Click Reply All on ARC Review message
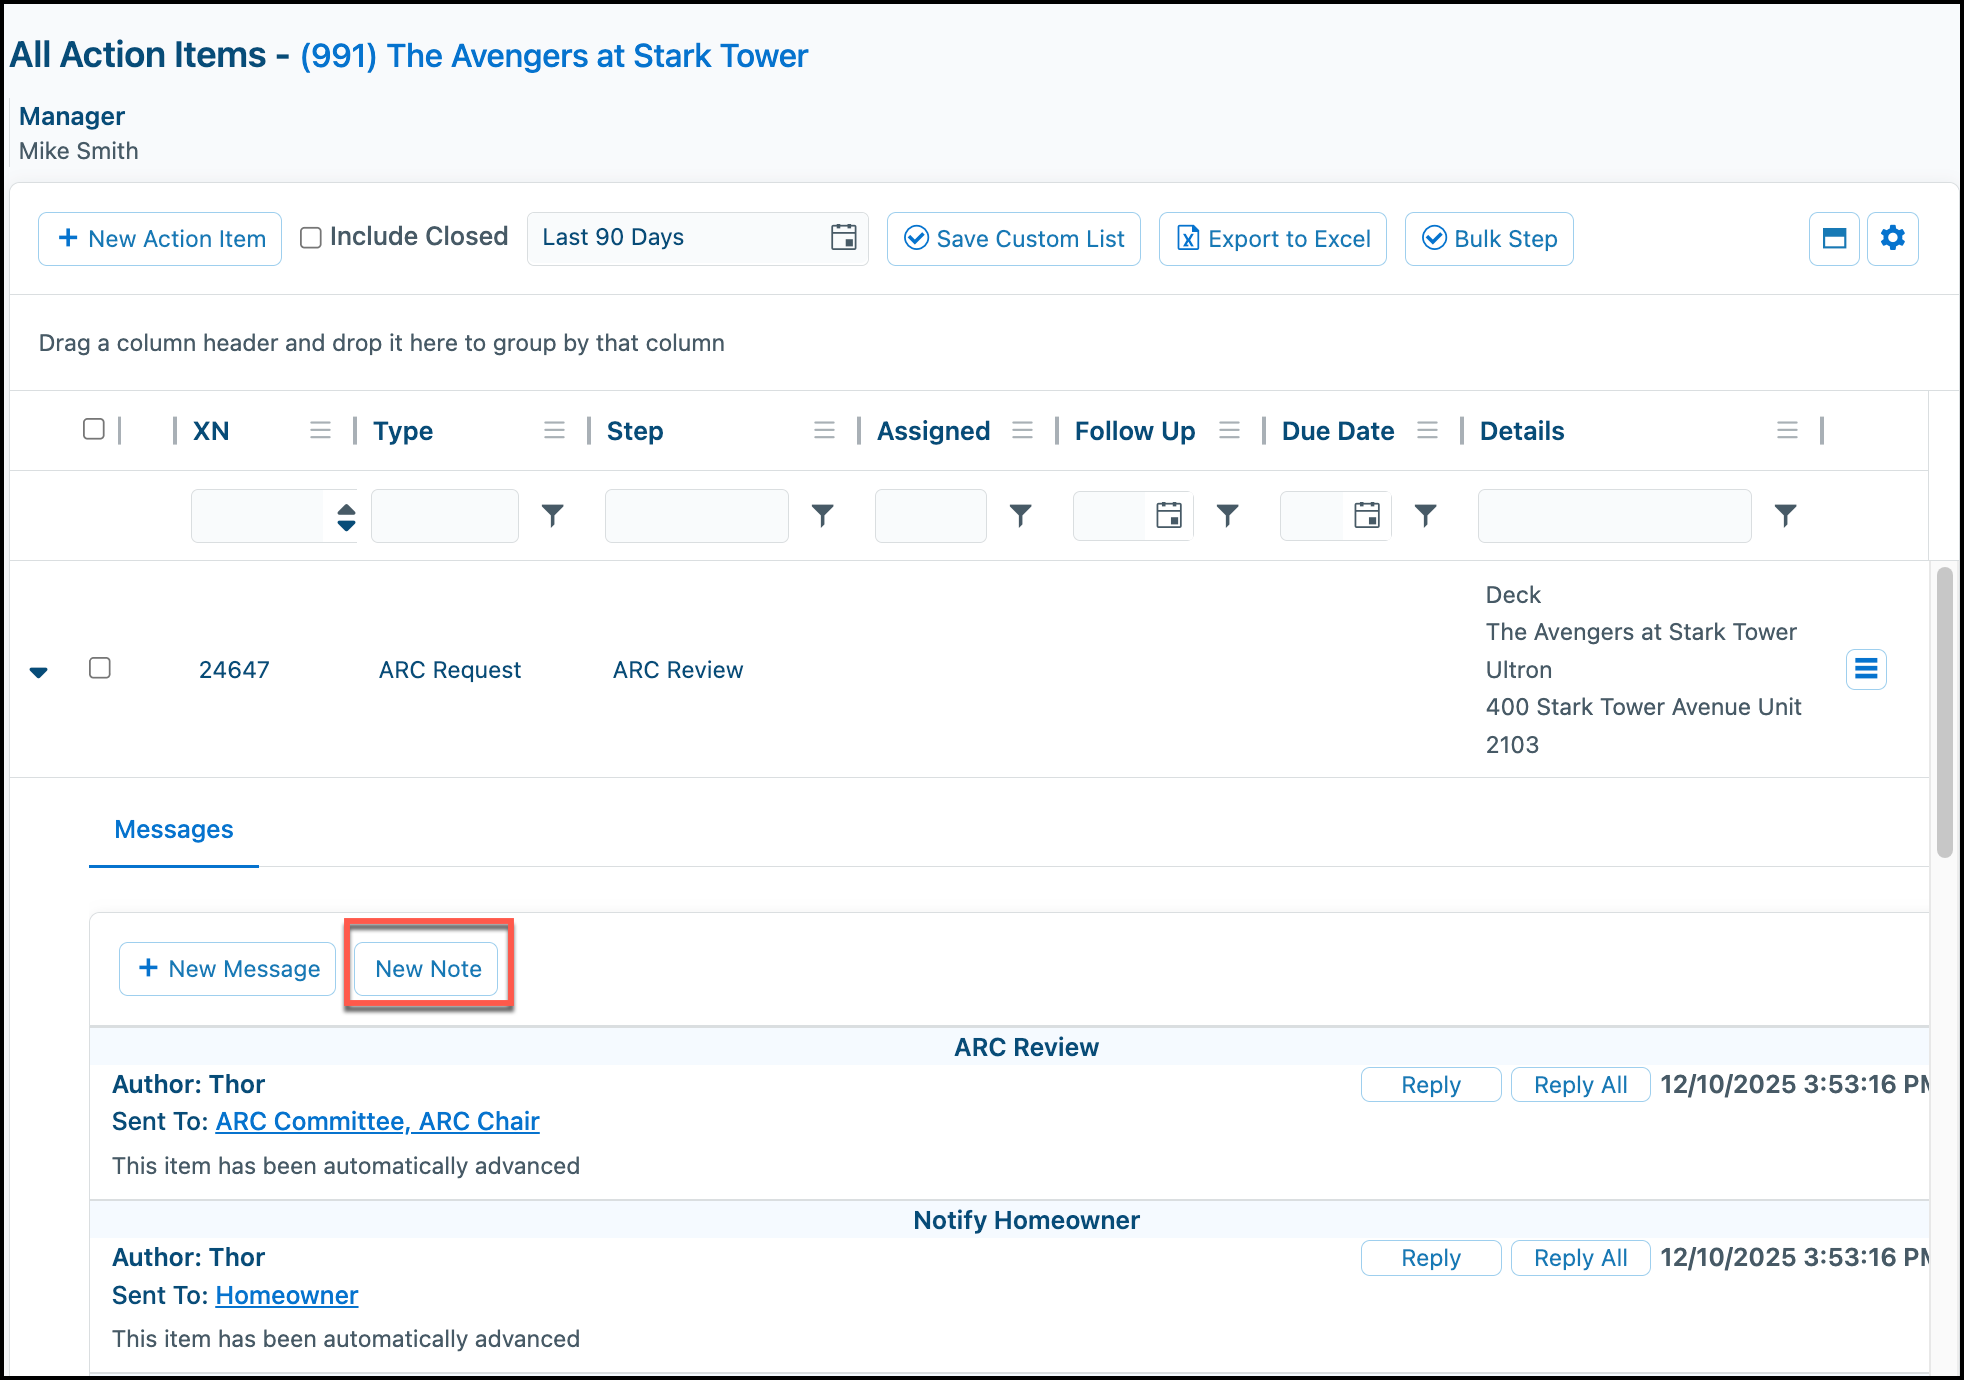The width and height of the screenshot is (1964, 1380). (1580, 1085)
